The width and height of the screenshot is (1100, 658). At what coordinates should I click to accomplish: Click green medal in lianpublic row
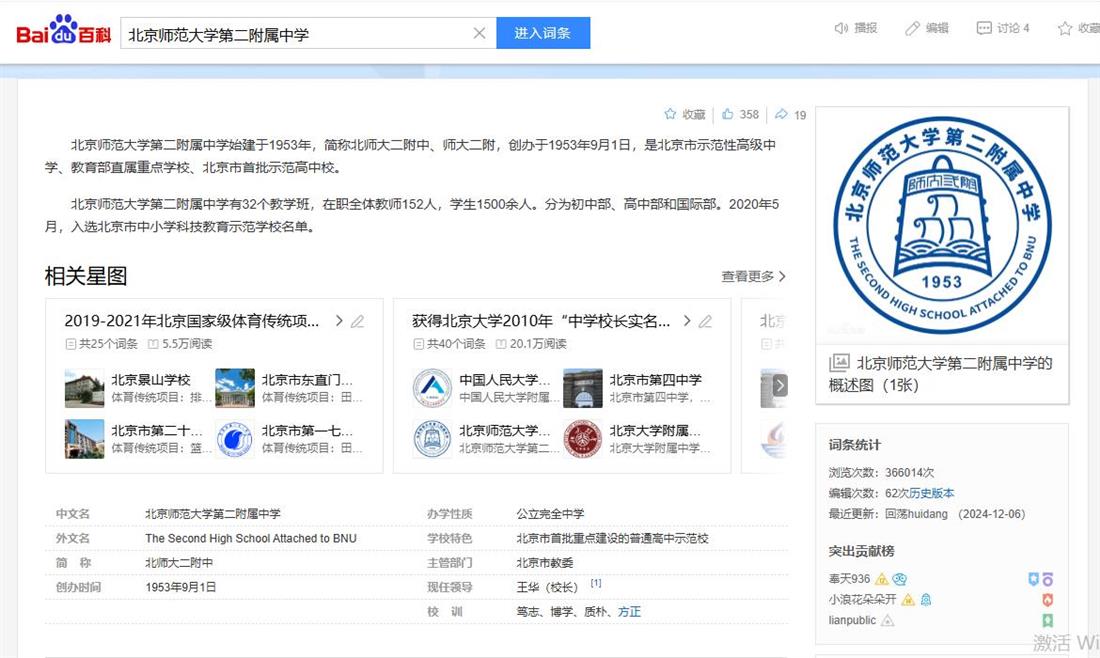pos(1047,620)
